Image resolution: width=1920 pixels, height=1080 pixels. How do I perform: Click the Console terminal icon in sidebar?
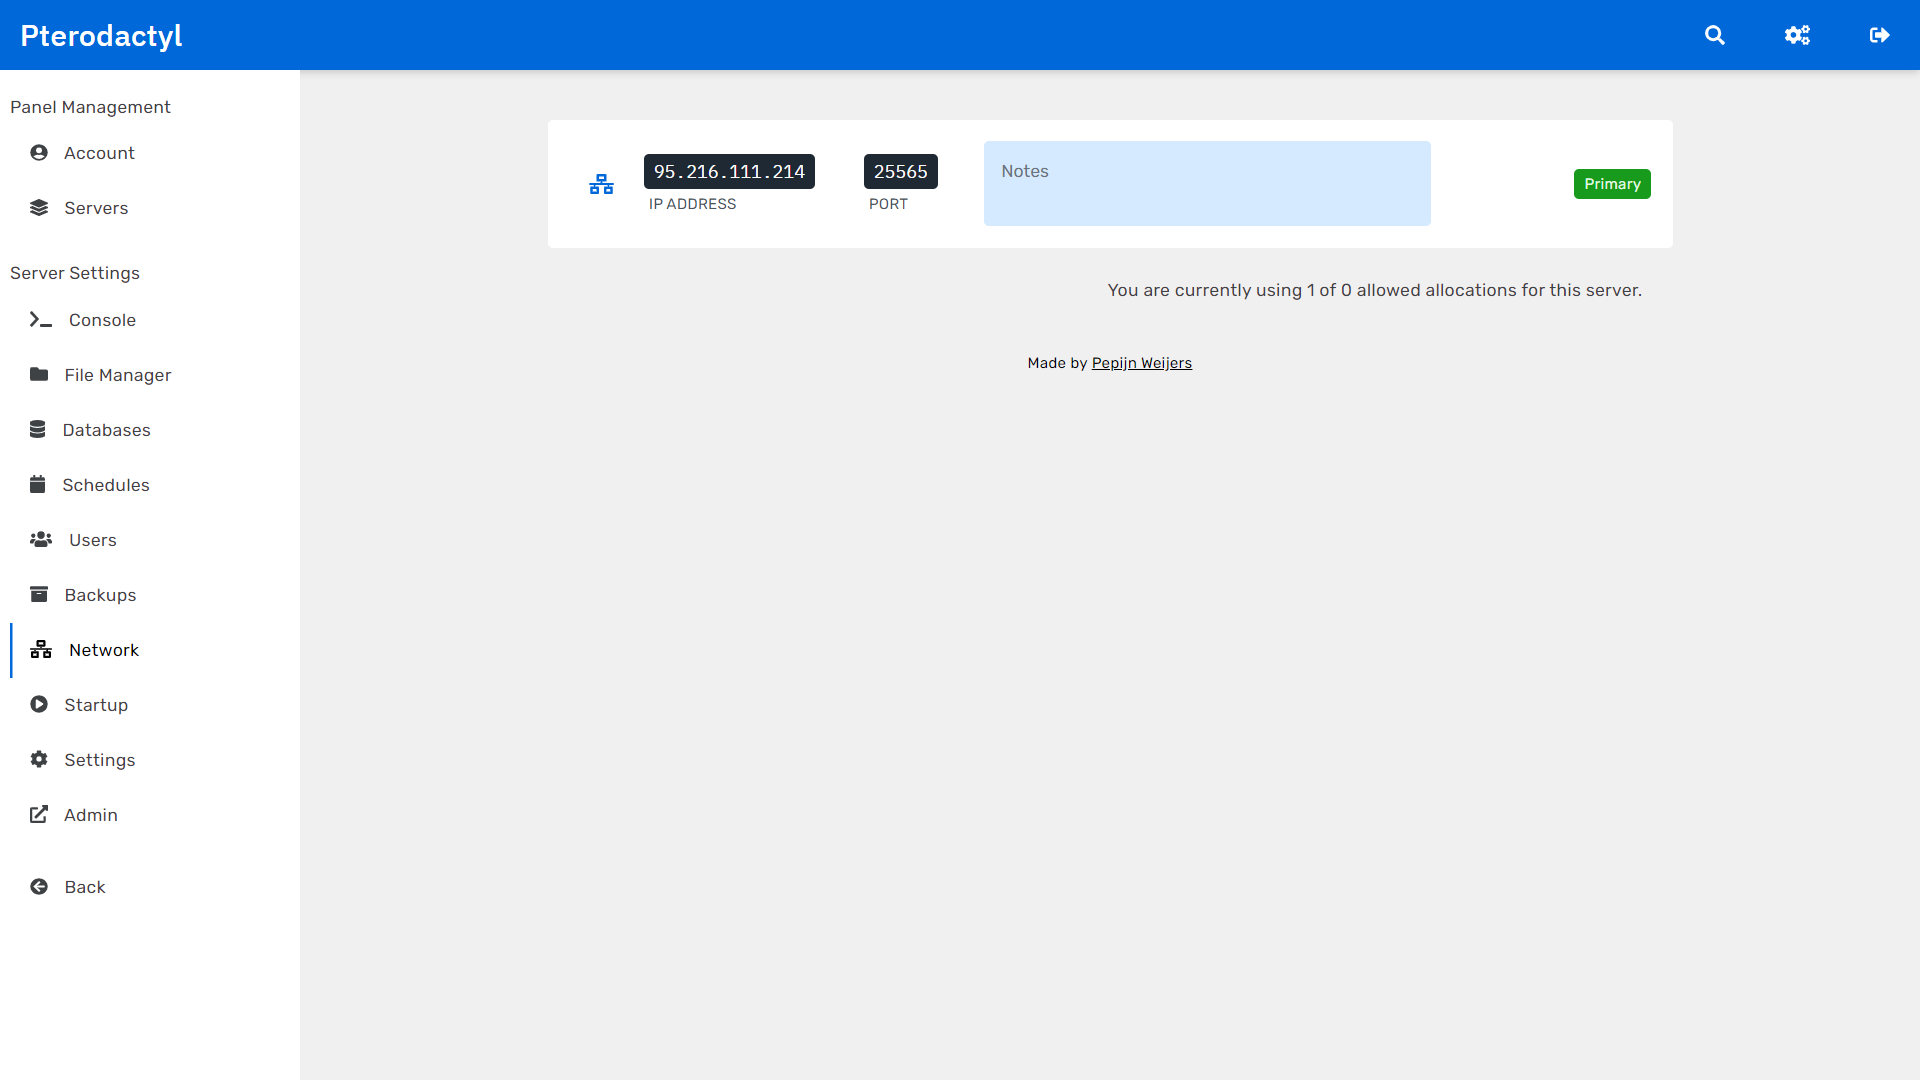click(40, 320)
